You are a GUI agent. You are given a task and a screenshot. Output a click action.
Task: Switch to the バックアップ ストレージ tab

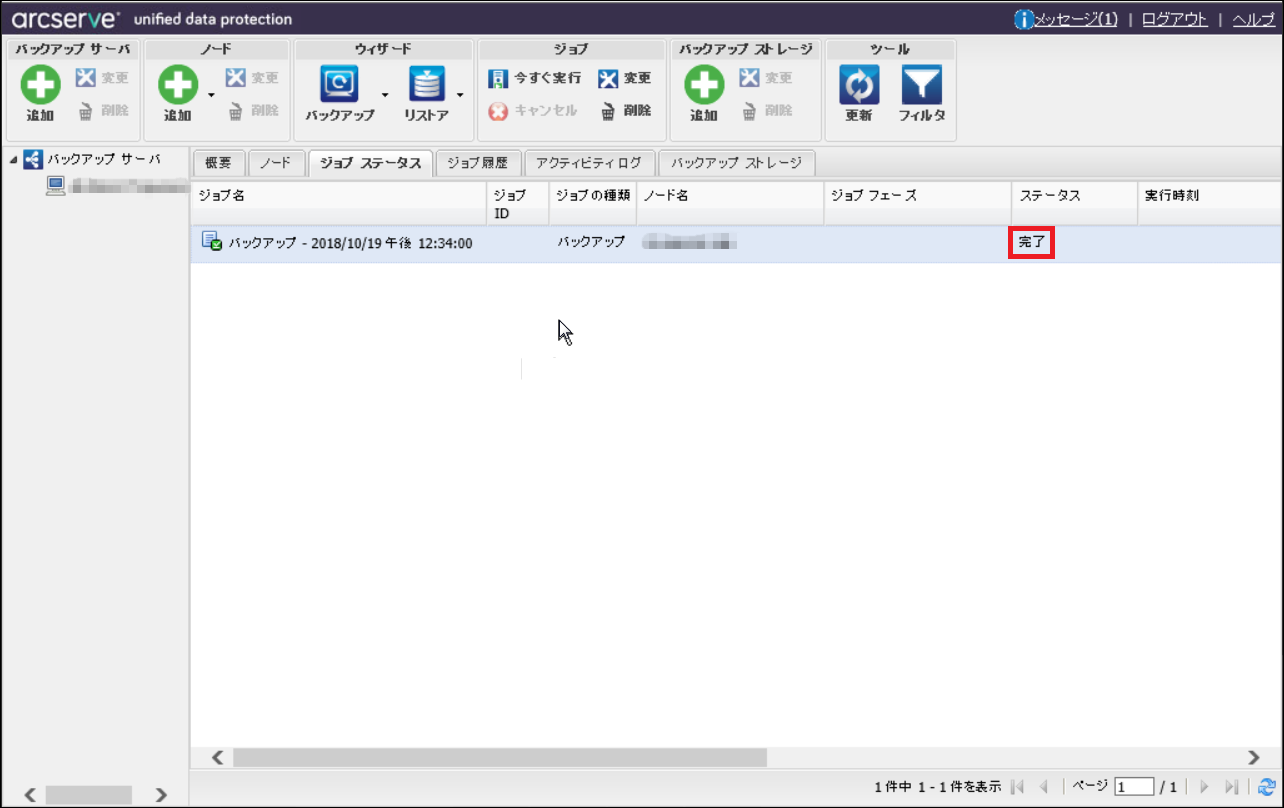click(x=737, y=163)
